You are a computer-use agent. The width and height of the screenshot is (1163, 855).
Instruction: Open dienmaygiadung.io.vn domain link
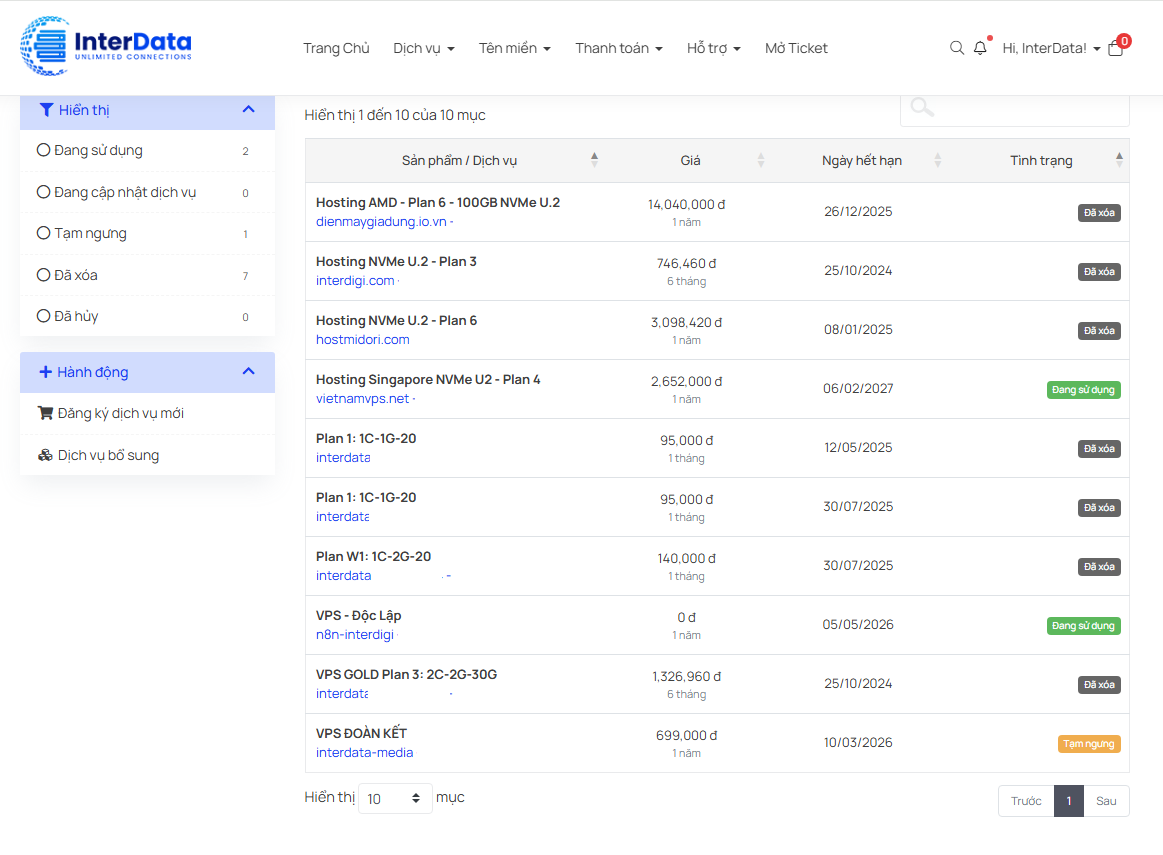point(381,222)
